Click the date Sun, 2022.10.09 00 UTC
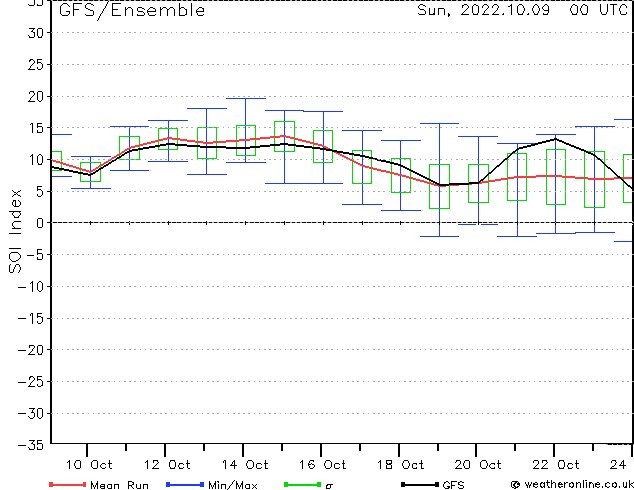The width and height of the screenshot is (634, 490). pyautogui.click(x=522, y=10)
